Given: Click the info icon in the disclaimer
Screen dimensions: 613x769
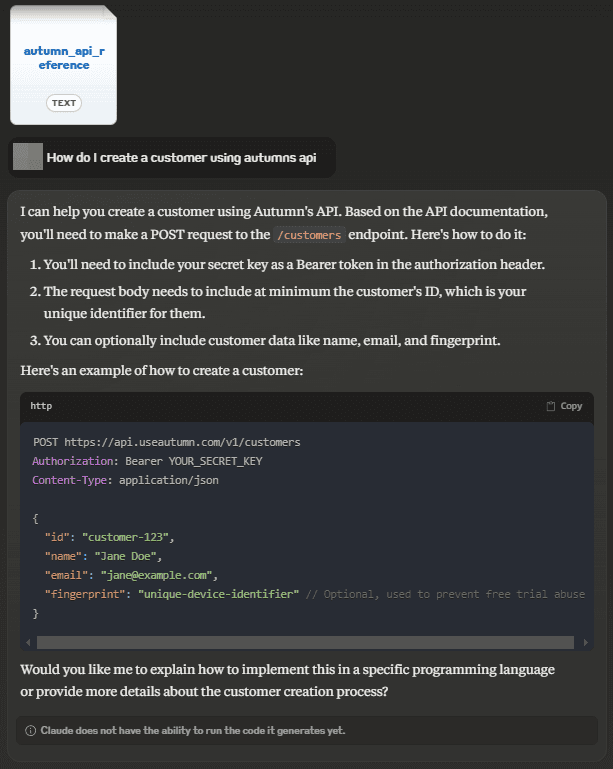Looking at the screenshot, I should pos(30,731).
